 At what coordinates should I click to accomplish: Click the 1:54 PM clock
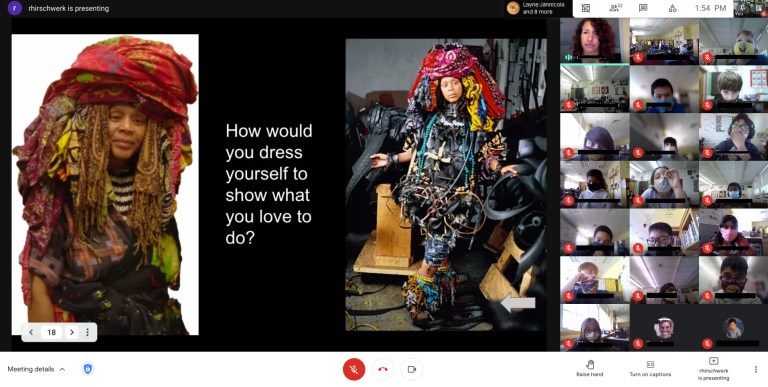pyautogui.click(x=710, y=8)
